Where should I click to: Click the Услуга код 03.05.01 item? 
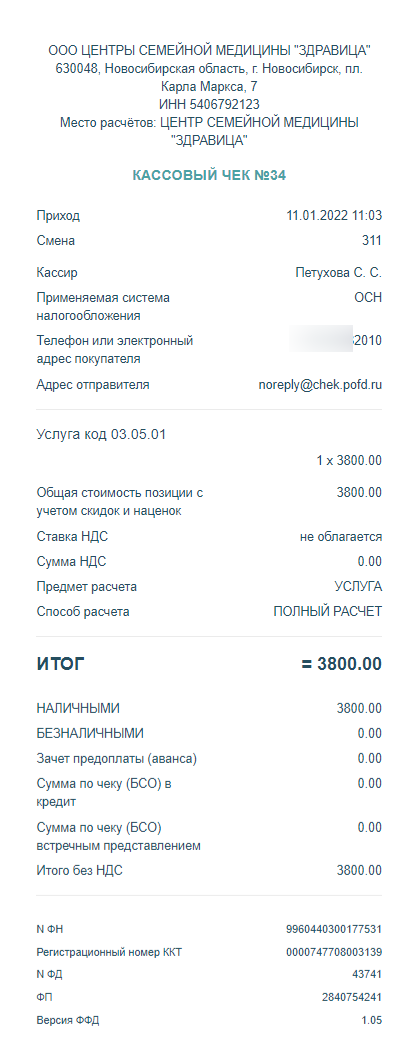pos(101,435)
